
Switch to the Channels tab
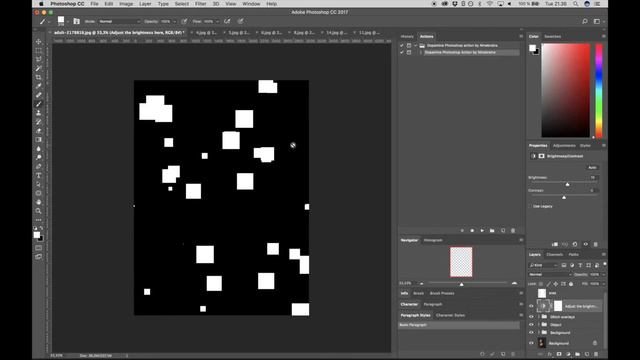(555, 254)
